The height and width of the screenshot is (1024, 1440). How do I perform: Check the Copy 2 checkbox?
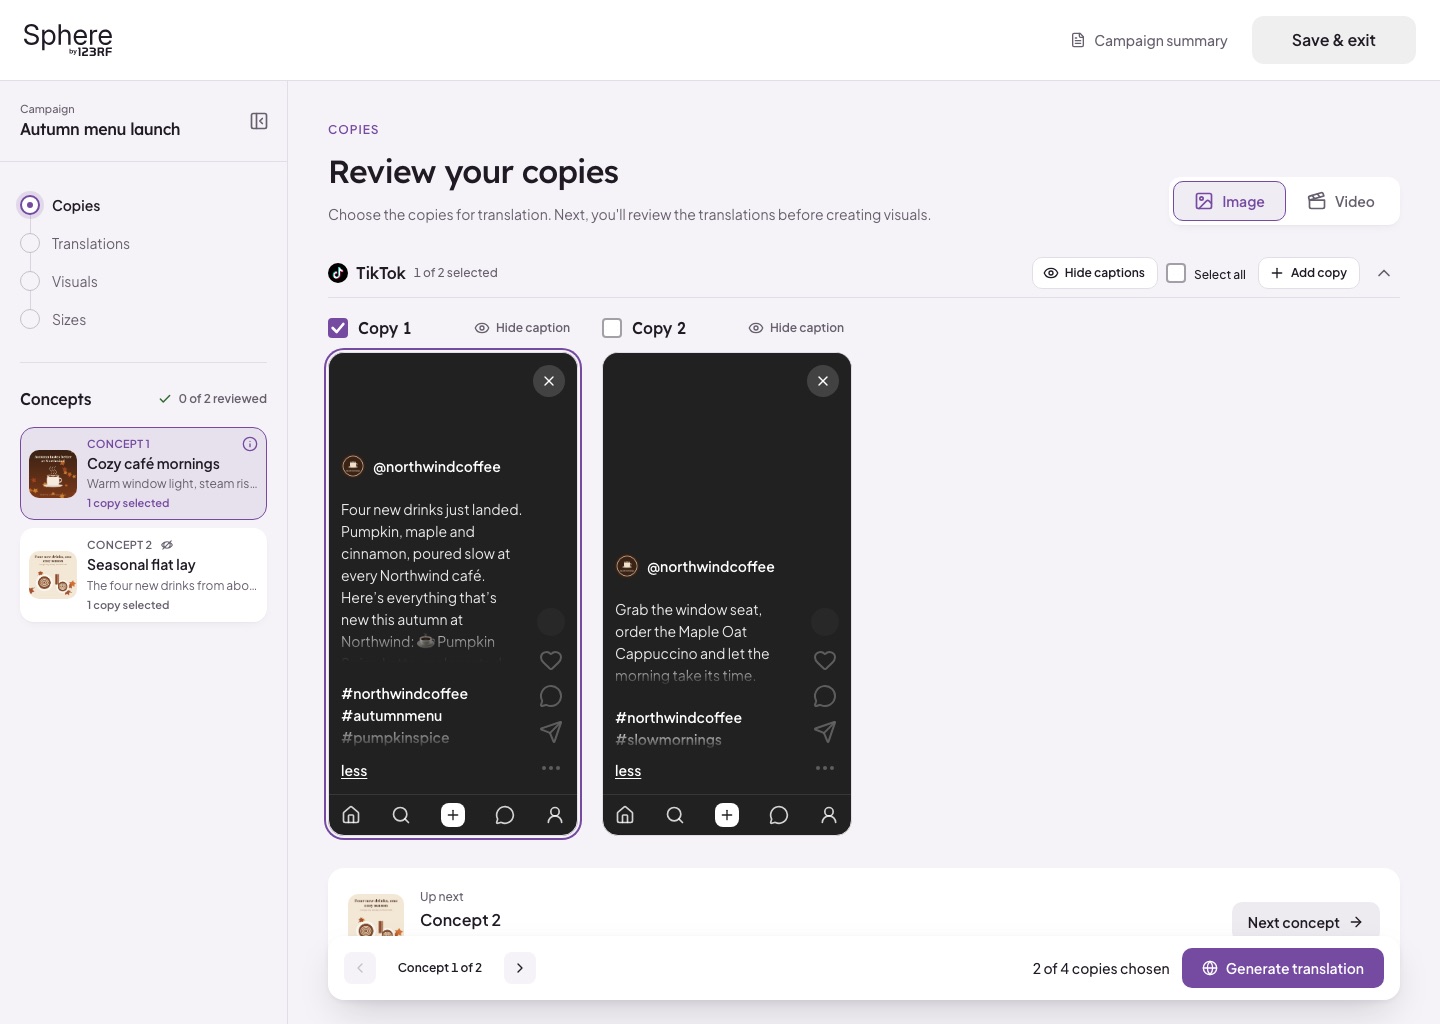pyautogui.click(x=612, y=328)
